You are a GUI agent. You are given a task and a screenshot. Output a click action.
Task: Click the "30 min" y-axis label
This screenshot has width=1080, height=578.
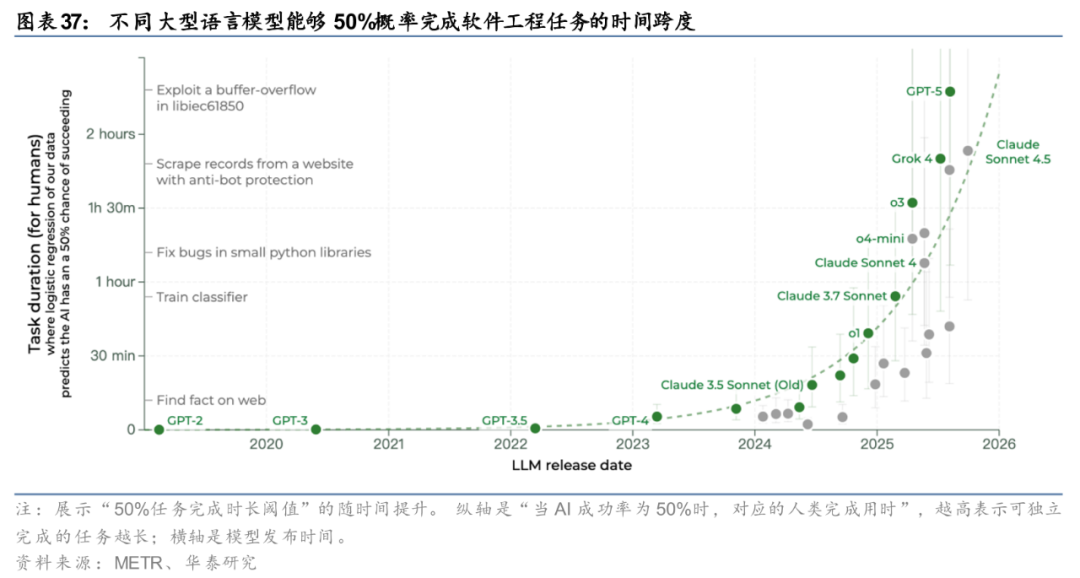coord(113,355)
